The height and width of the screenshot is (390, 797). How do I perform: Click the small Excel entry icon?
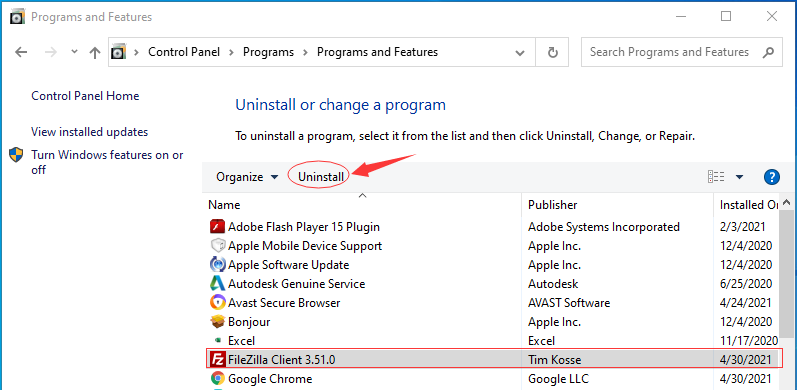218,341
